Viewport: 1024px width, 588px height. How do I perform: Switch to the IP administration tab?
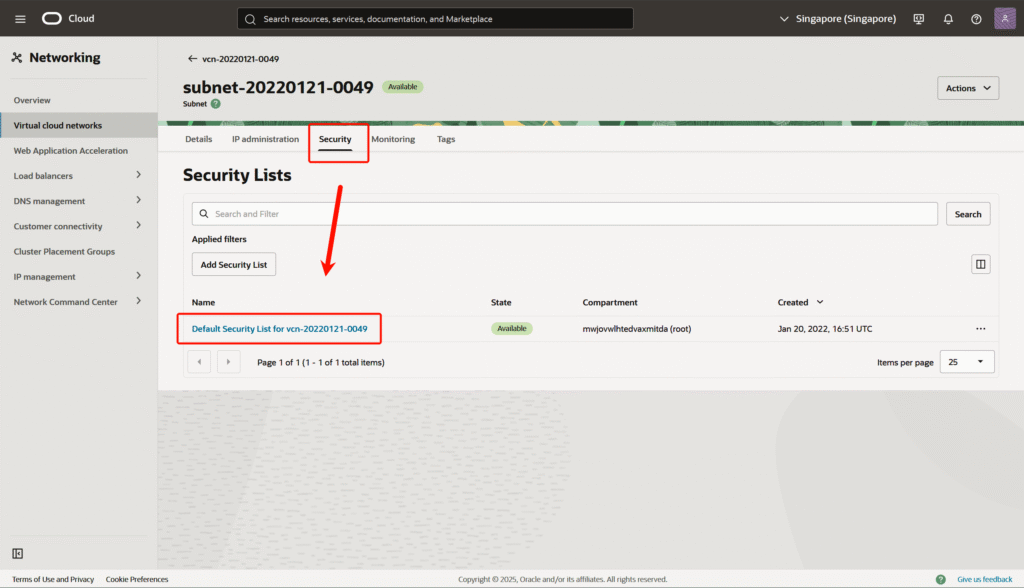pyautogui.click(x=265, y=139)
